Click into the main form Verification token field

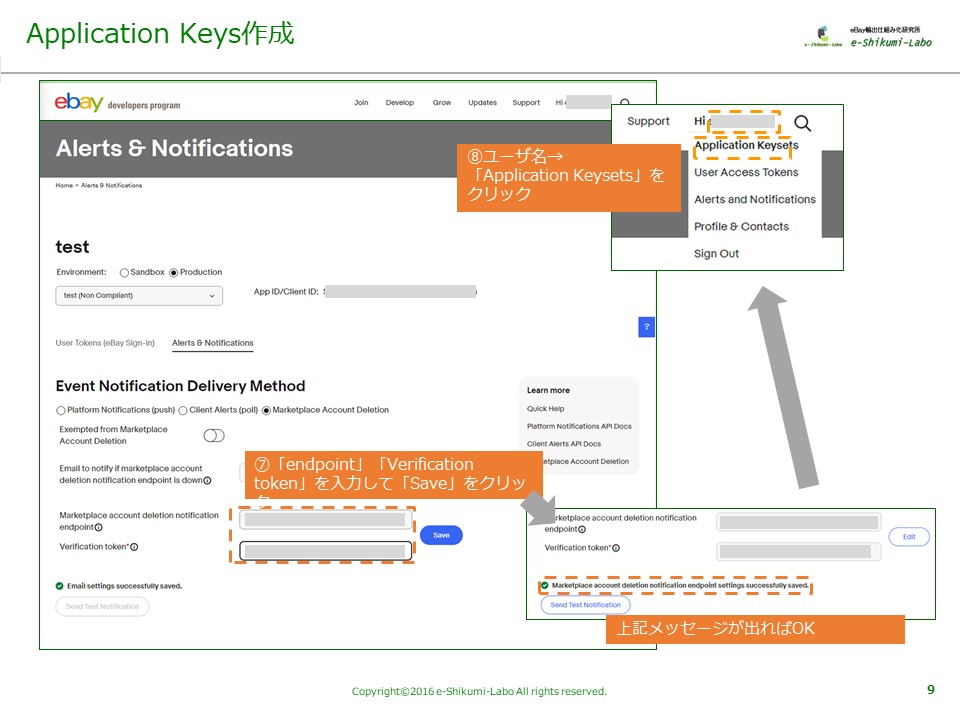tap(325, 551)
